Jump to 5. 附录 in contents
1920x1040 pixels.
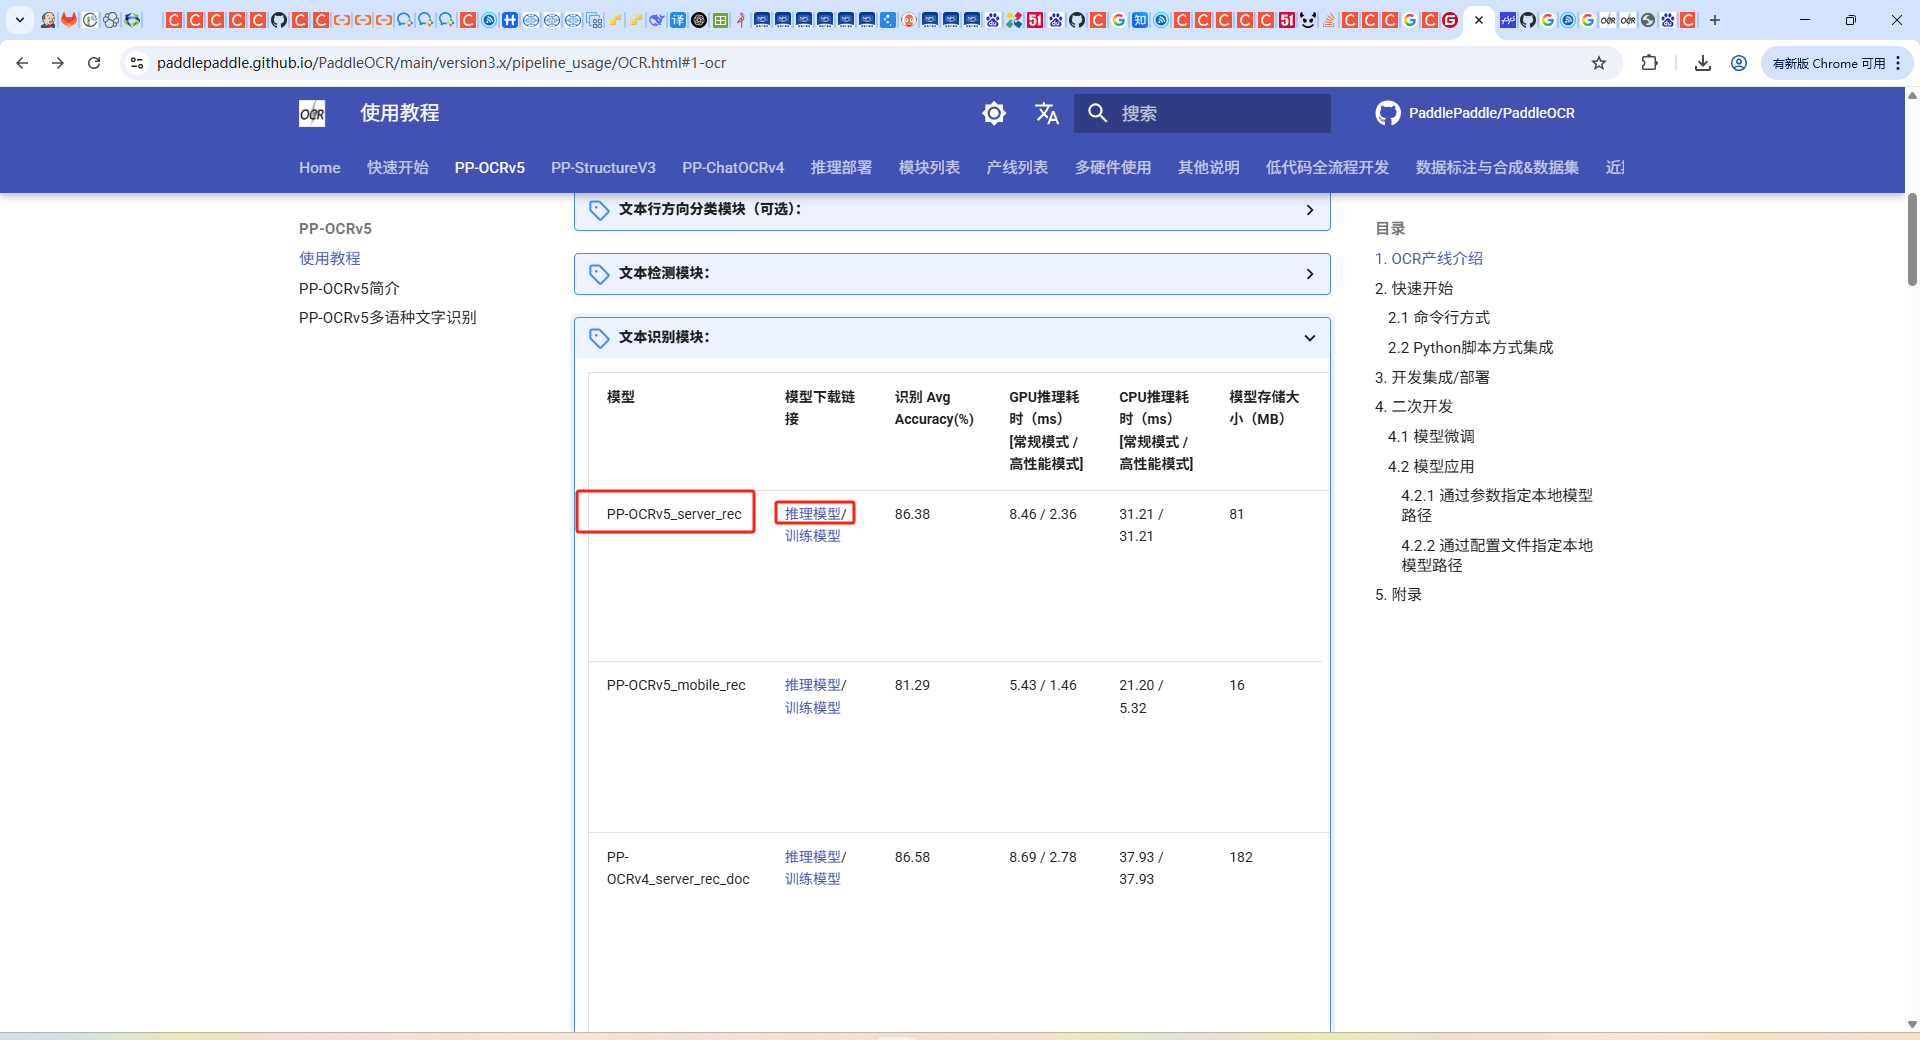[x=1398, y=594]
